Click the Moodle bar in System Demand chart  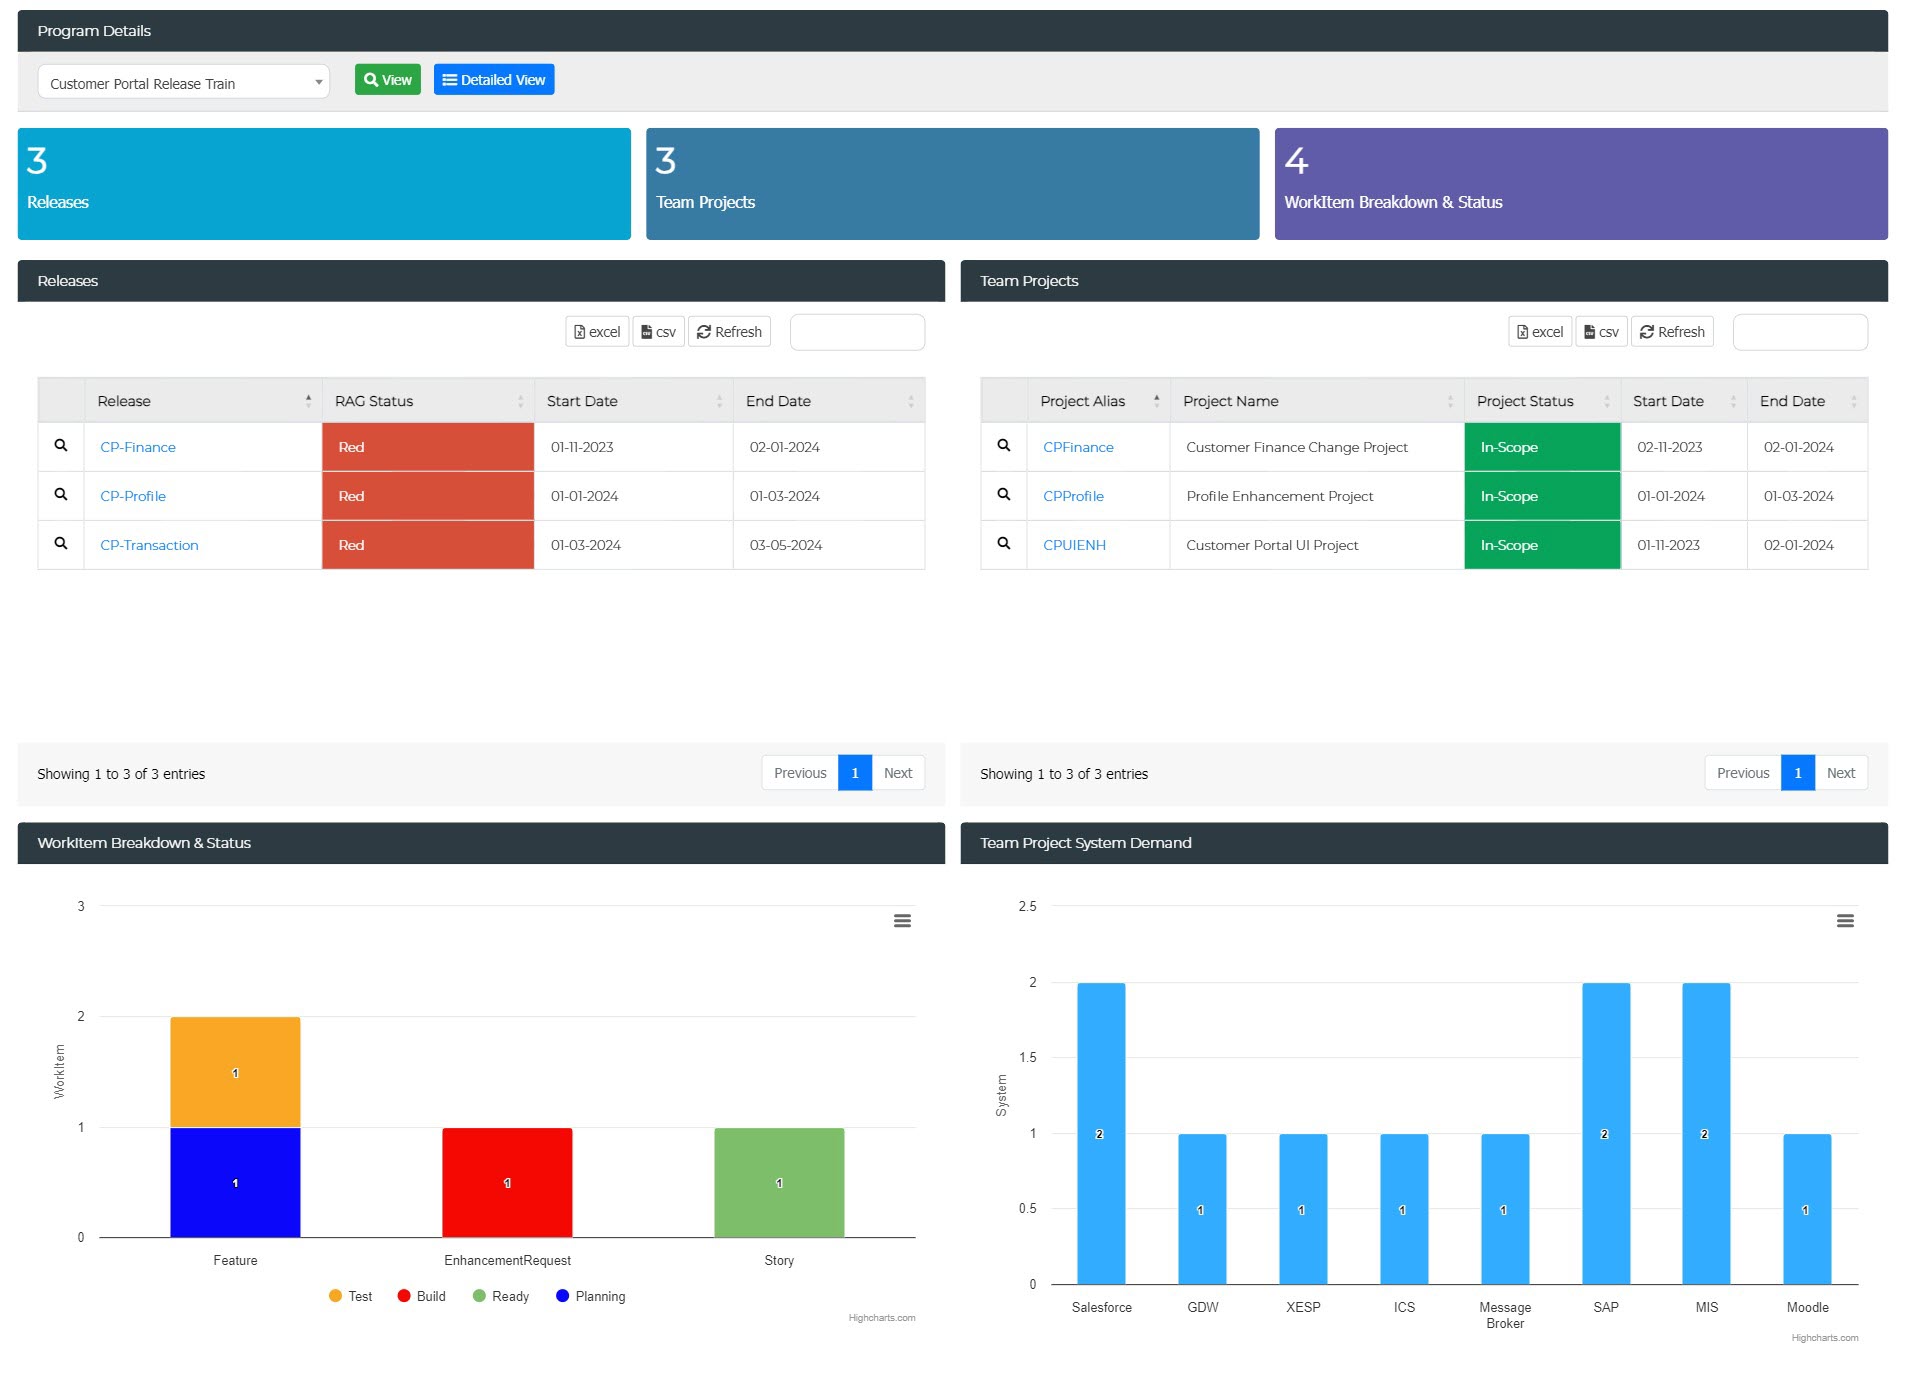click(x=1807, y=1209)
